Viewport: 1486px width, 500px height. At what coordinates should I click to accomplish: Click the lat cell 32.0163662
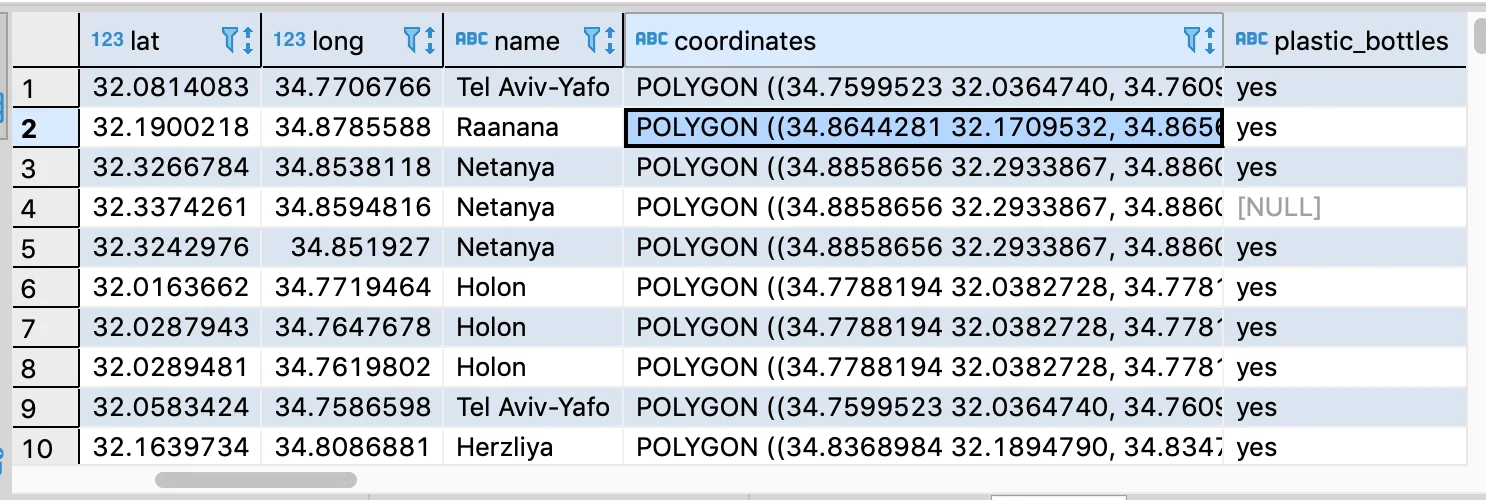[170, 288]
